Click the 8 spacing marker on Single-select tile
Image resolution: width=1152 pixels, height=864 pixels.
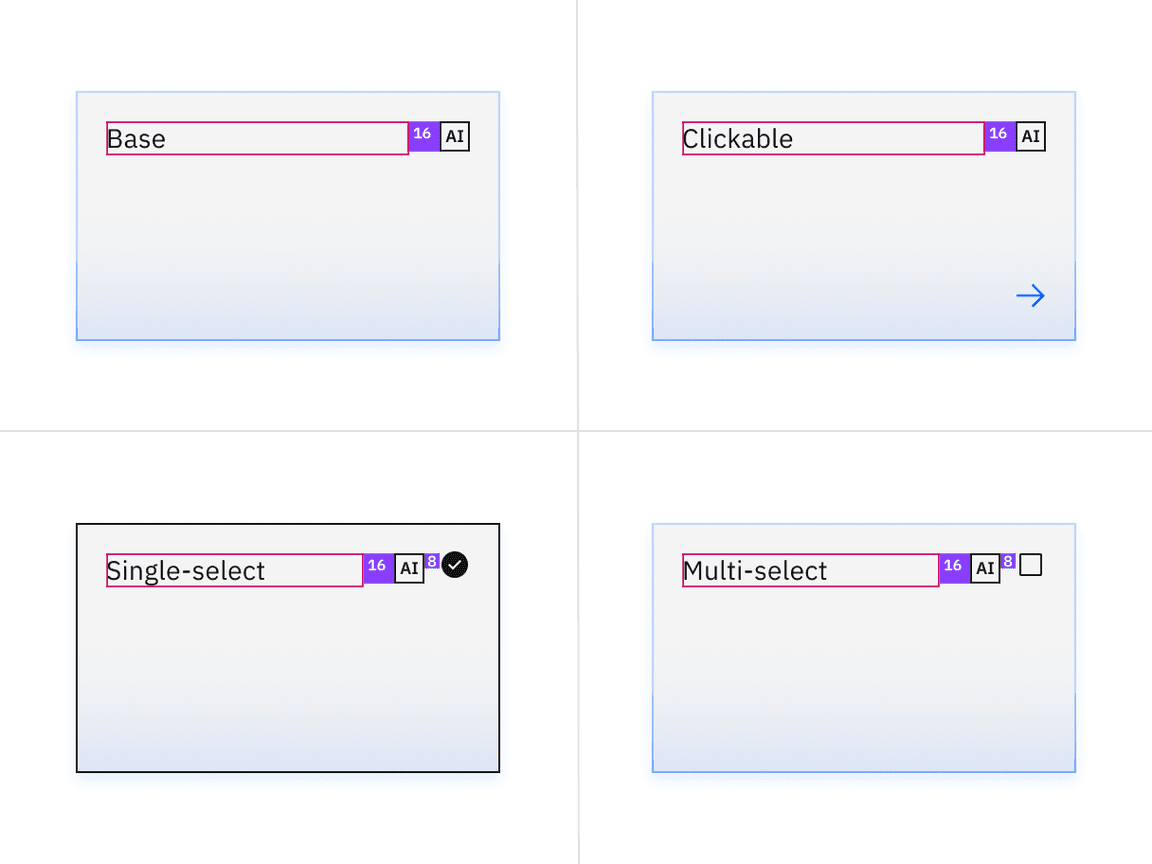(433, 561)
